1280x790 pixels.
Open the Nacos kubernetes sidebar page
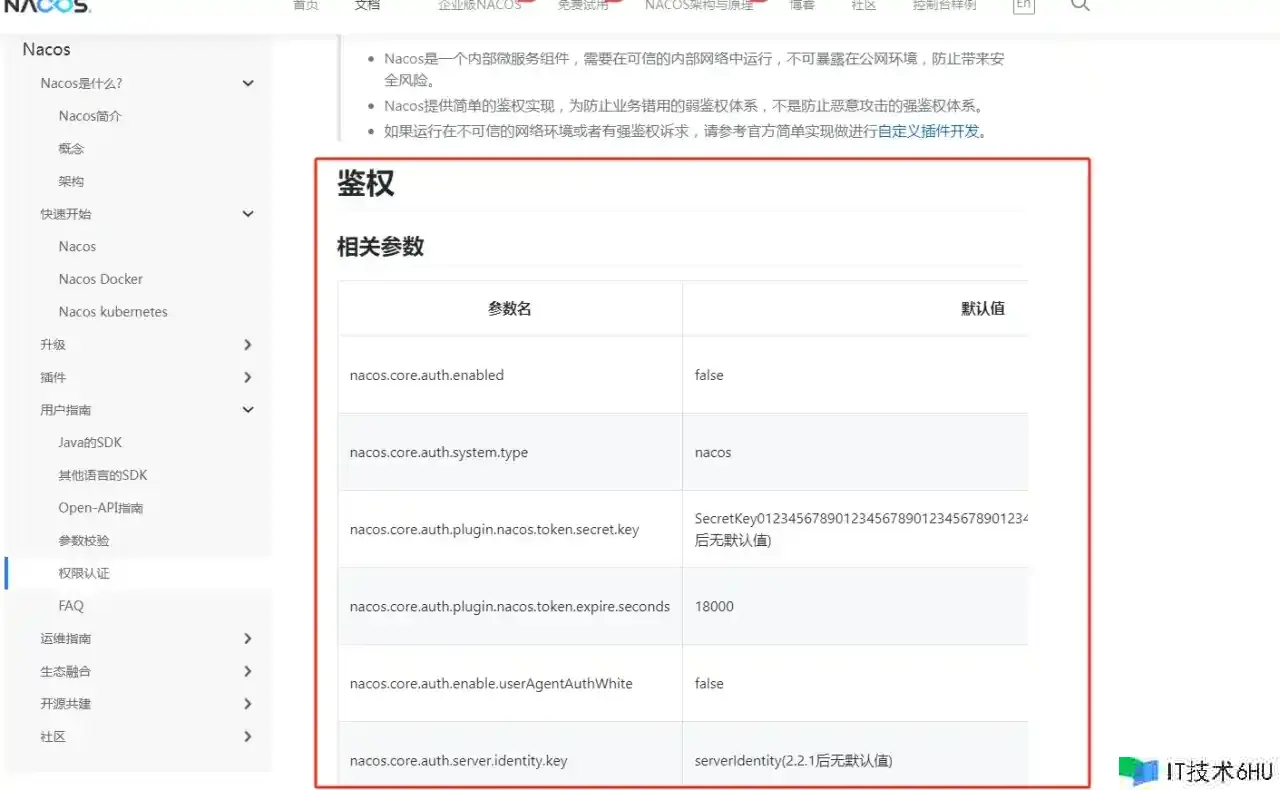click(x=113, y=312)
